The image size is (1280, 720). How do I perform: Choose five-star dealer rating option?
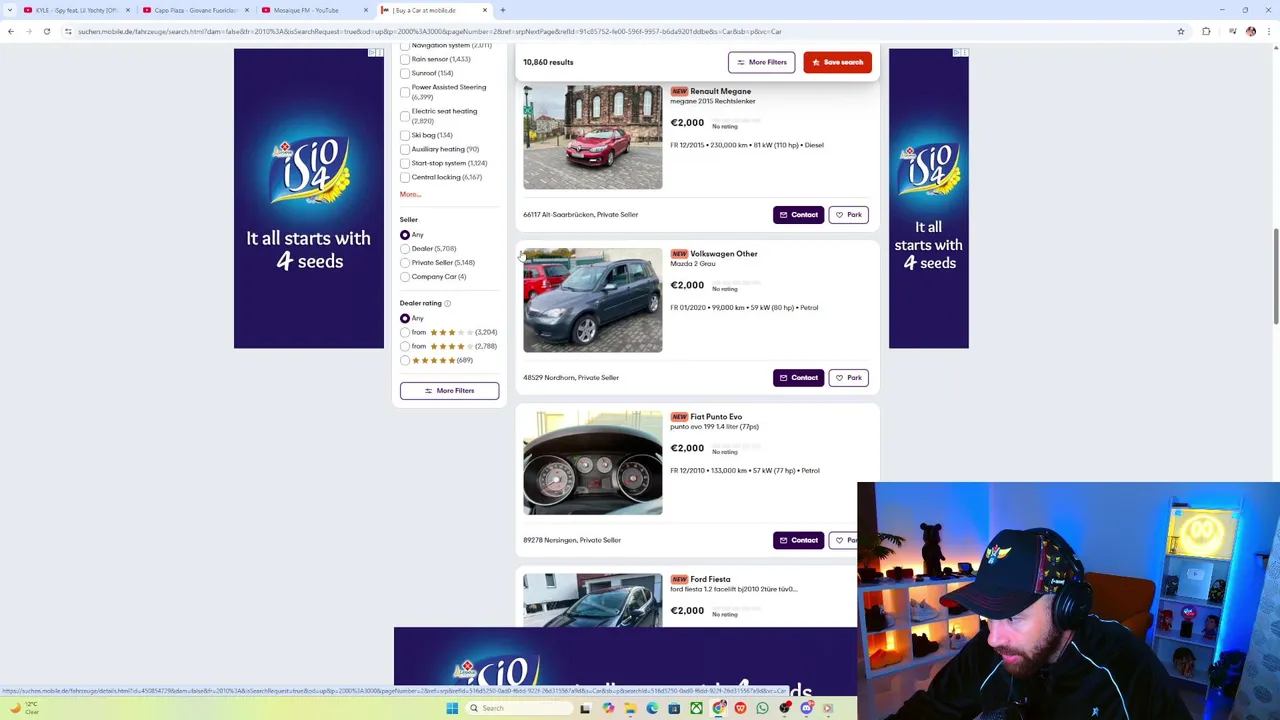(405, 360)
